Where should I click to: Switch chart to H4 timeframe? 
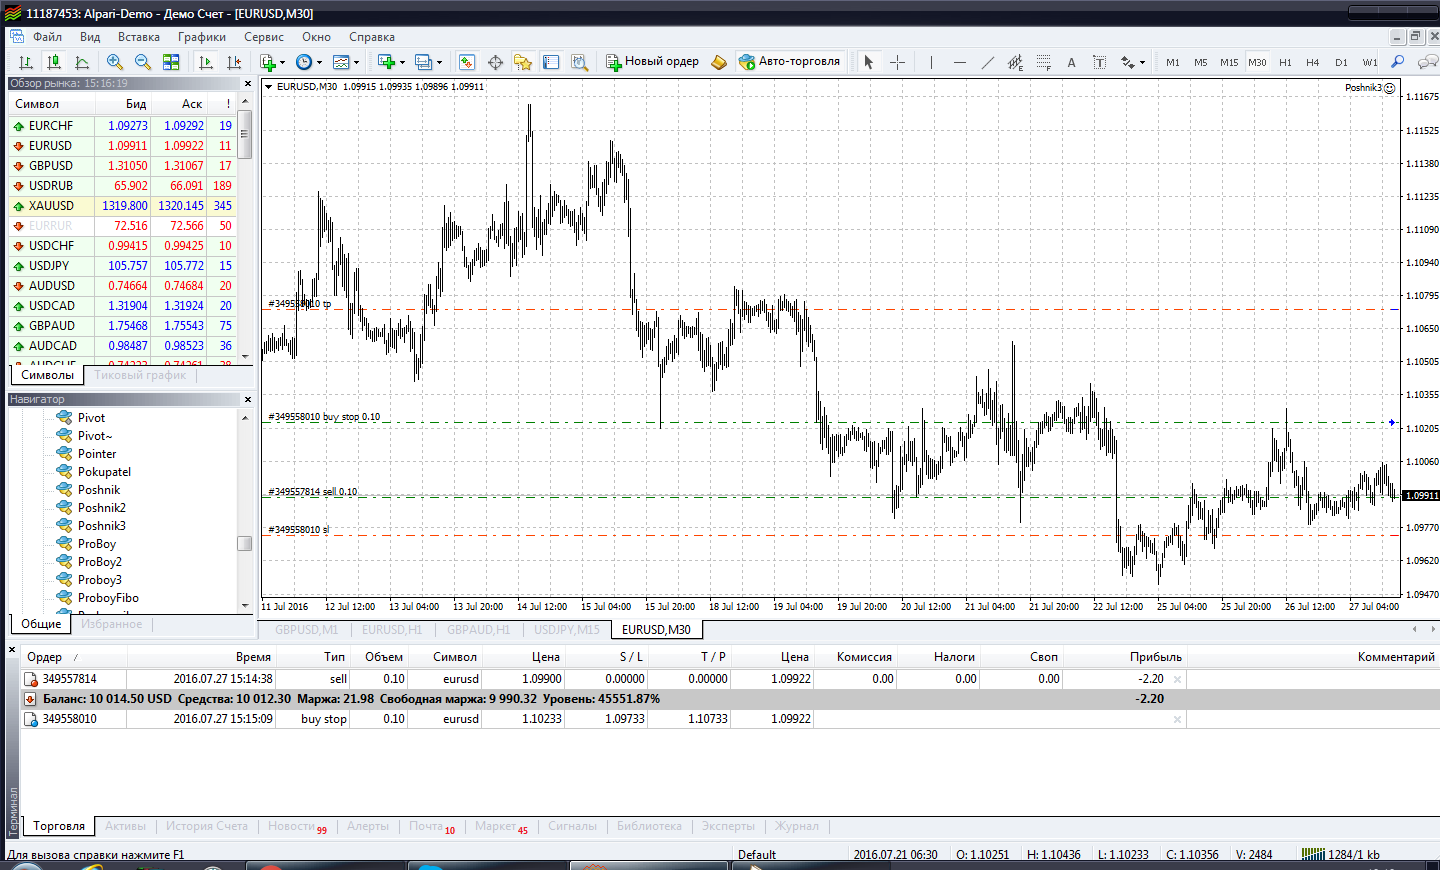[x=1312, y=62]
